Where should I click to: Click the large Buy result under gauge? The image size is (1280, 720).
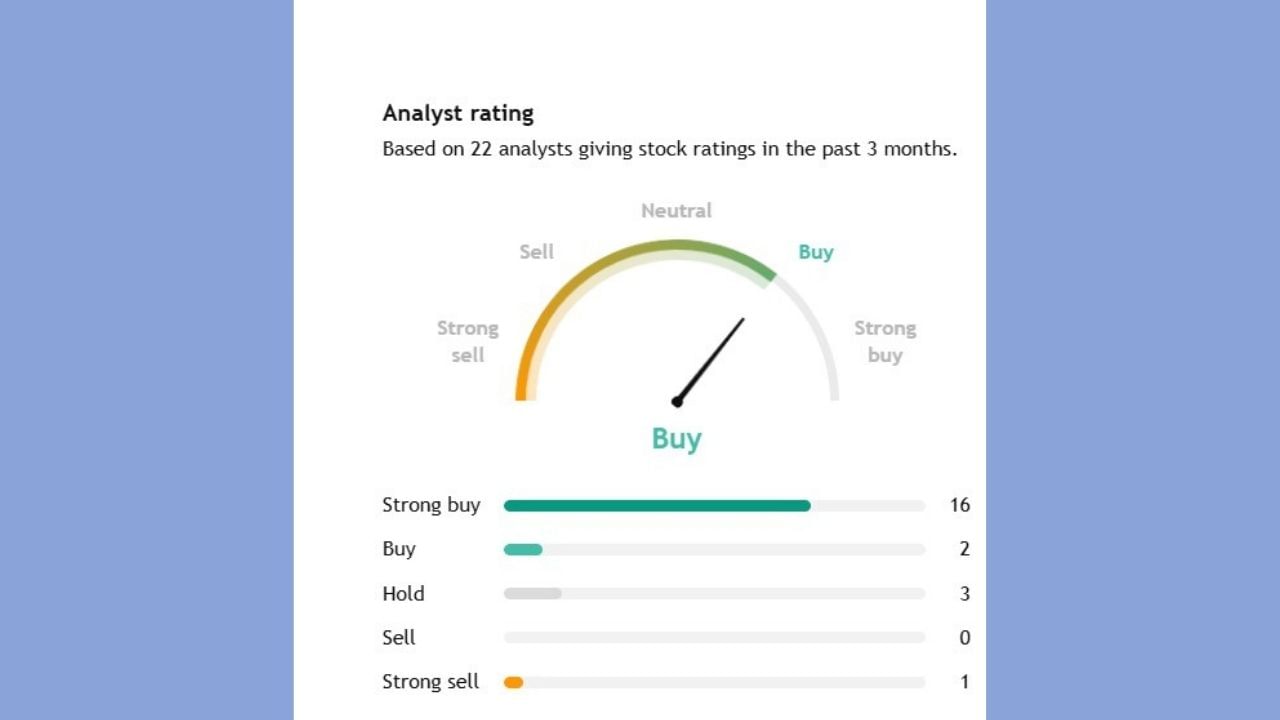[x=676, y=439]
